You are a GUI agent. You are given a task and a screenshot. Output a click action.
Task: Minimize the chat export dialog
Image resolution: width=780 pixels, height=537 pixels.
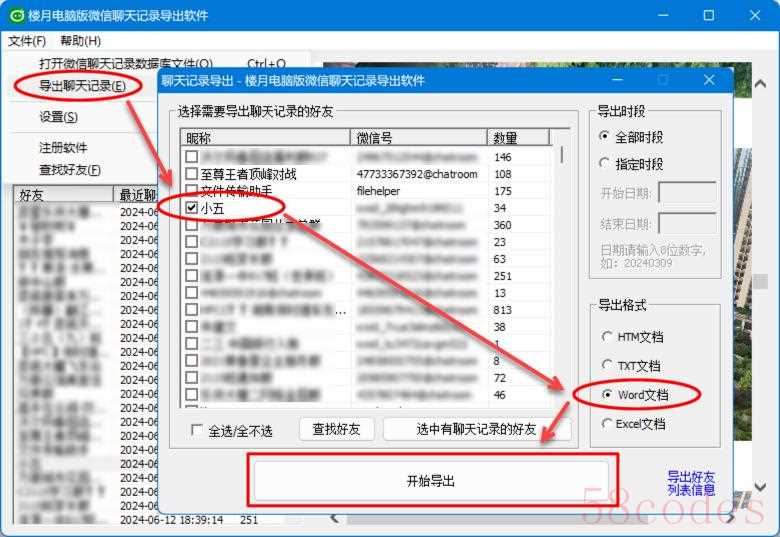(x=617, y=80)
